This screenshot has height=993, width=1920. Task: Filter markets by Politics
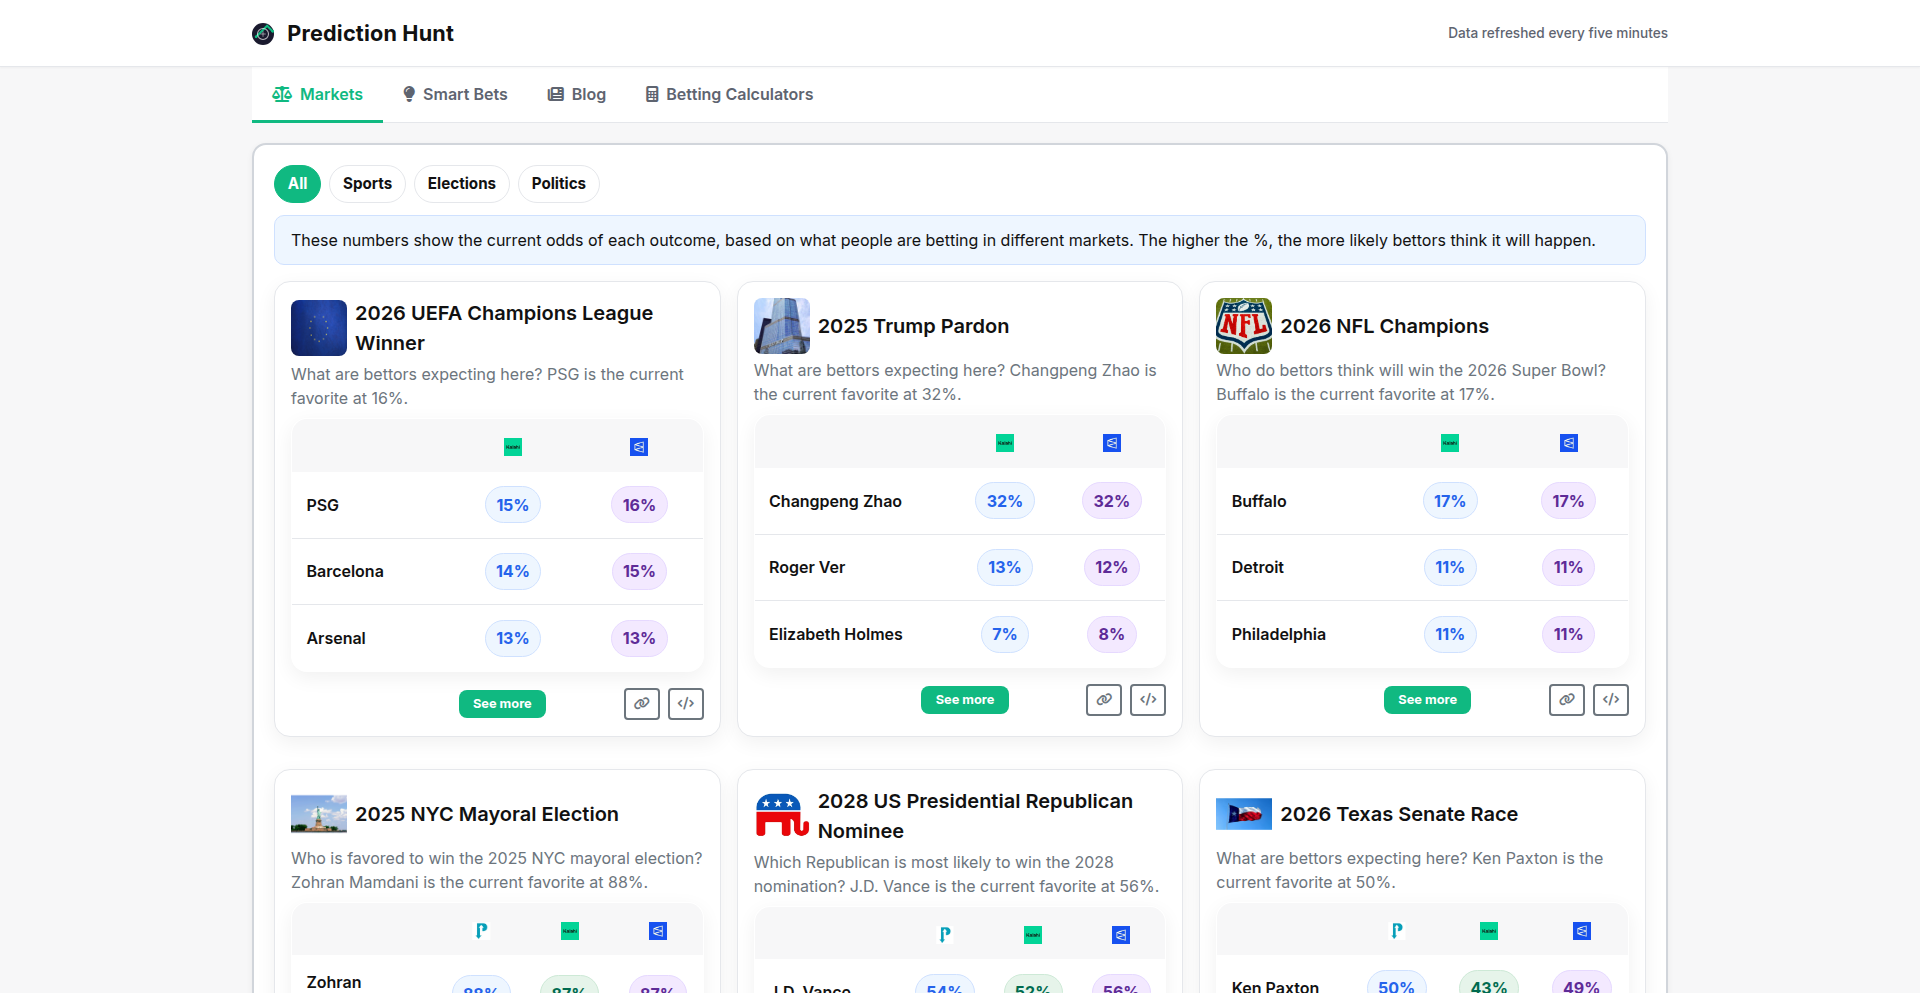coord(558,184)
